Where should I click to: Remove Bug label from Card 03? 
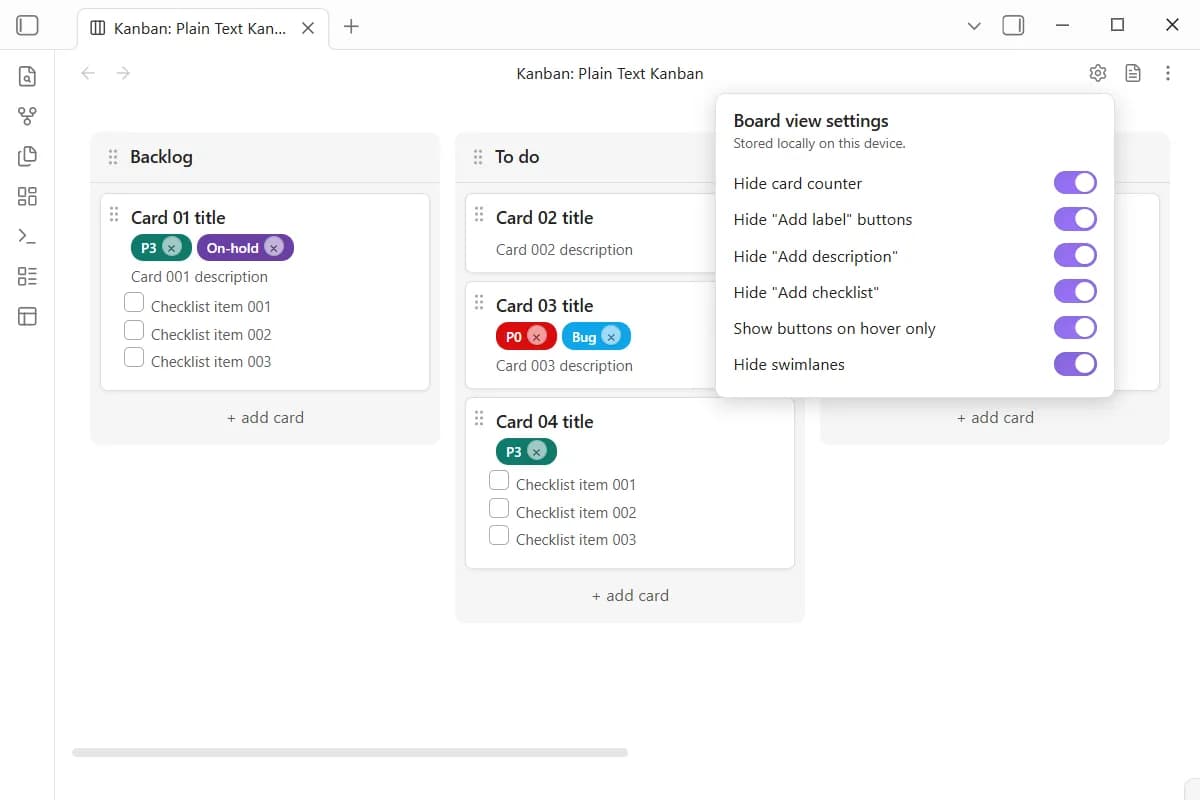tap(611, 336)
